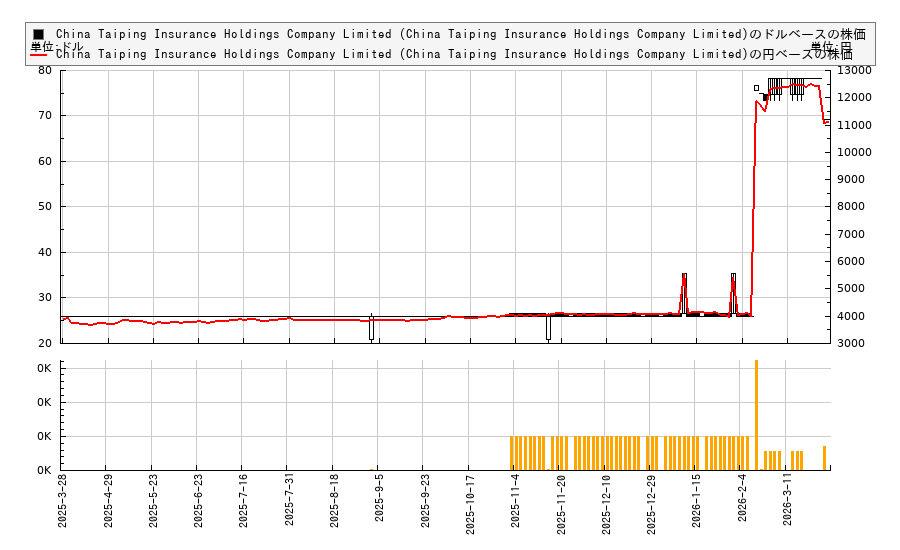The height and width of the screenshot is (550, 900).
Task: Click the final orange volume bar at chart end
Action: tap(824, 458)
